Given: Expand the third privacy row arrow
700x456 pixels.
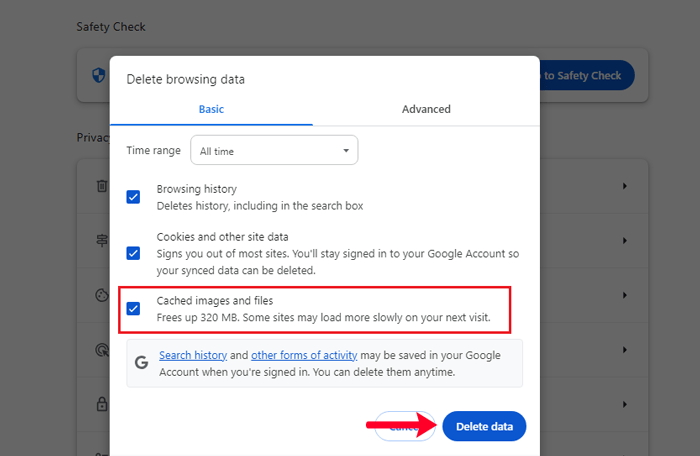Looking at the screenshot, I should (625, 296).
